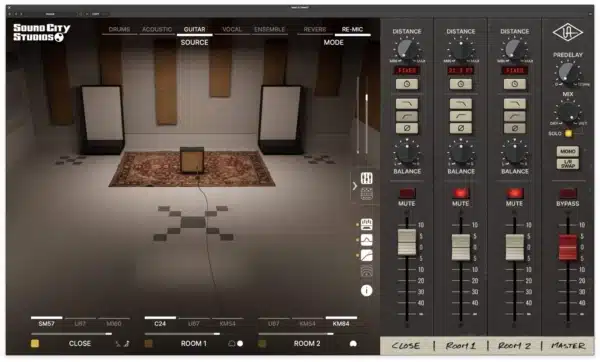
Task: Click the Sound City Studios logo
Action: pos(41,33)
